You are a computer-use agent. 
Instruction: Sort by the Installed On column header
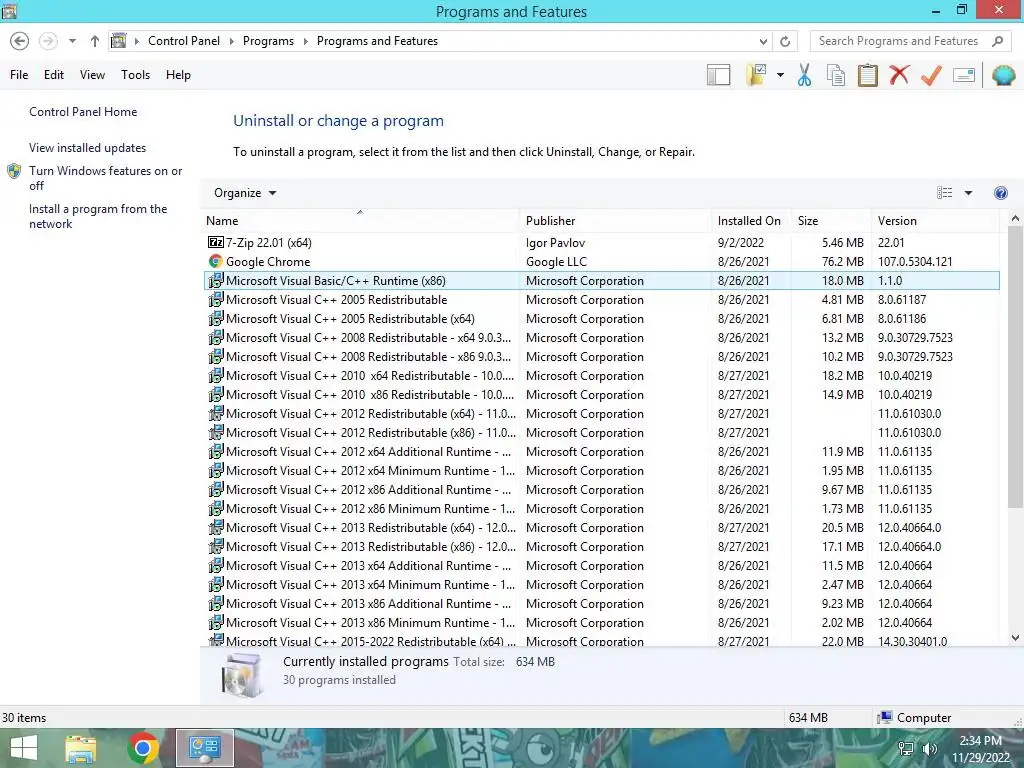(750, 221)
